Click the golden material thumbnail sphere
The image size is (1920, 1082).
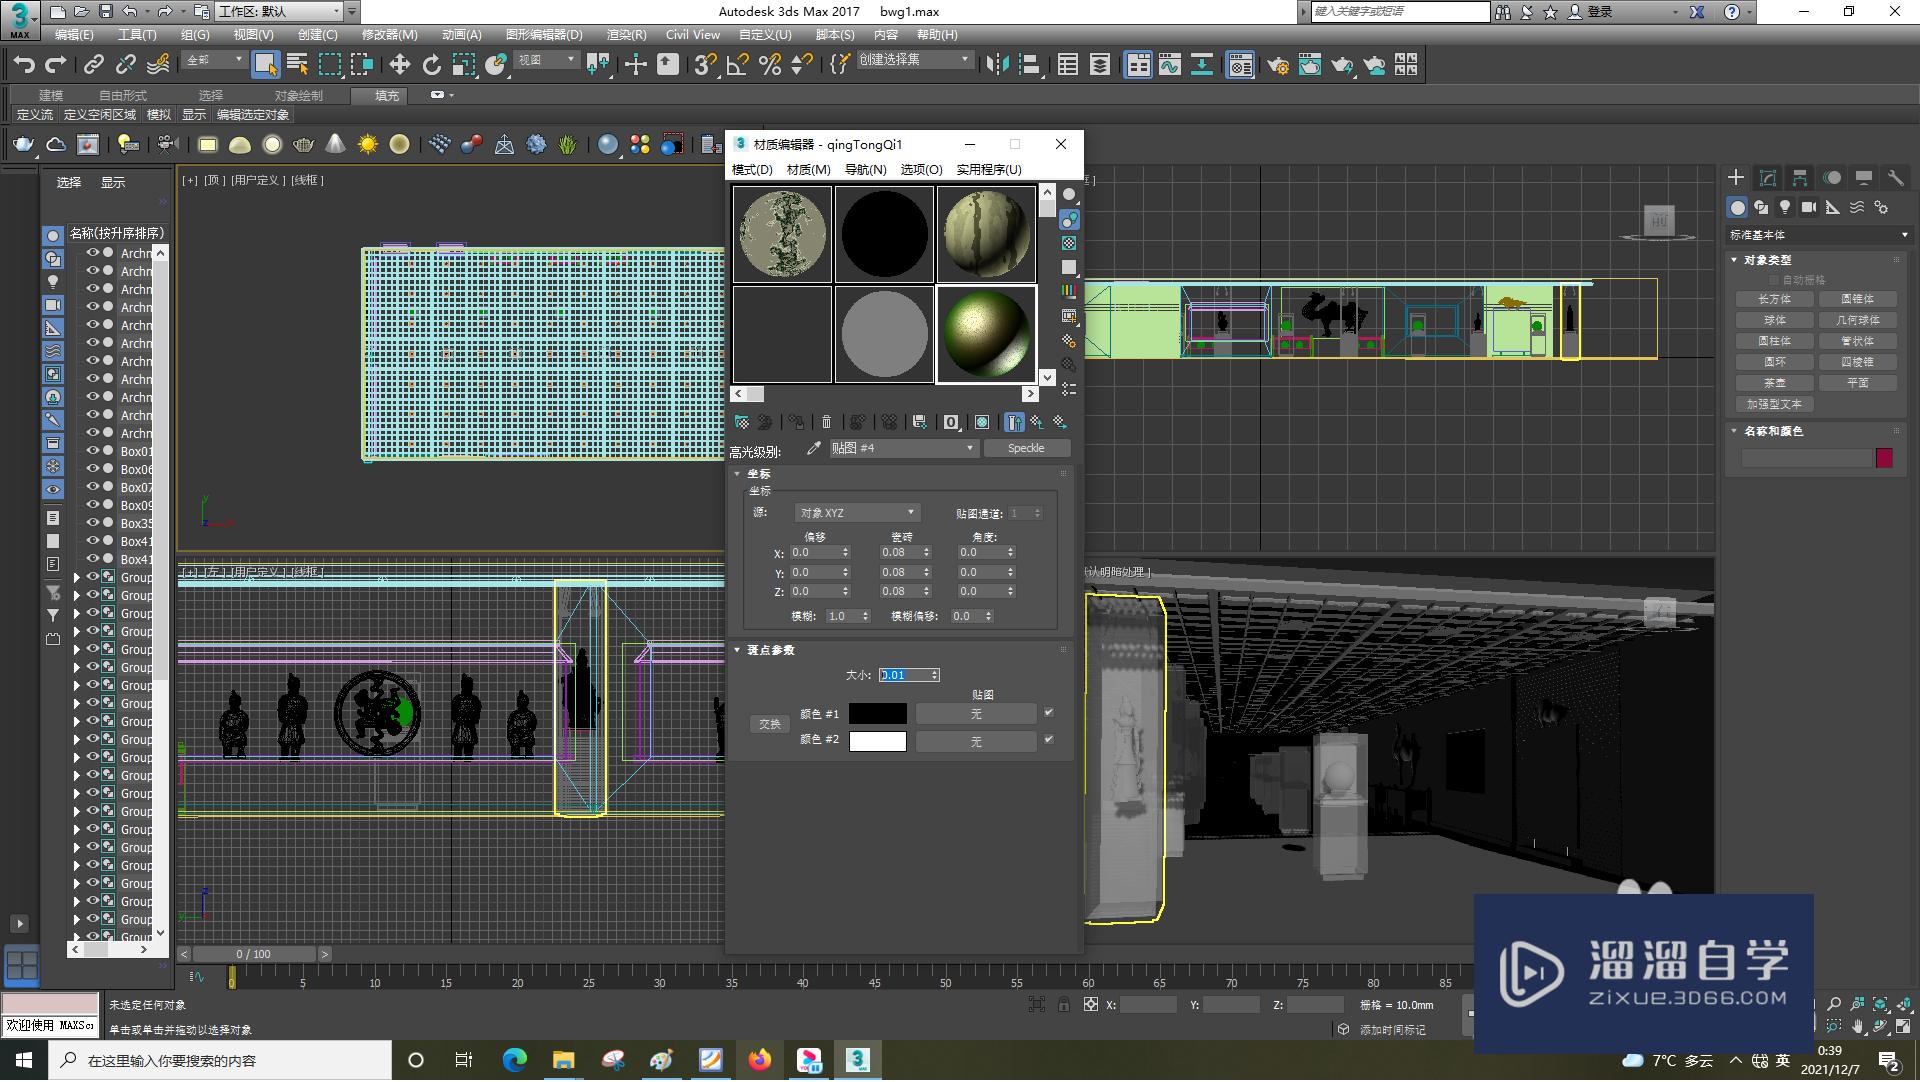(986, 331)
